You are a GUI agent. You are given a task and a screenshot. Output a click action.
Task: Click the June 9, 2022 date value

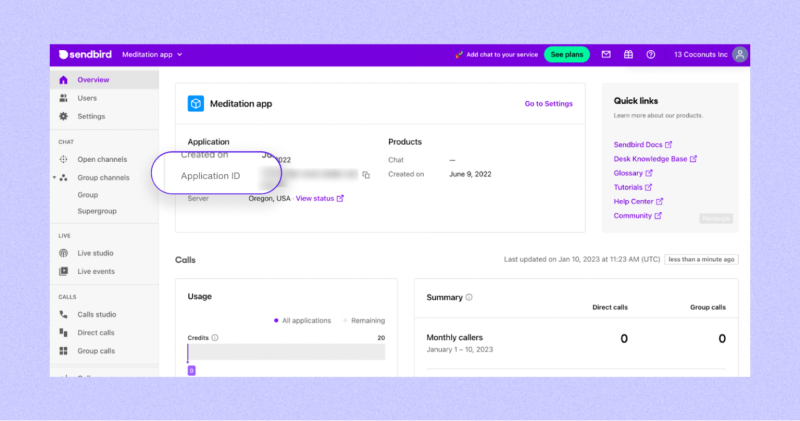[x=470, y=174]
